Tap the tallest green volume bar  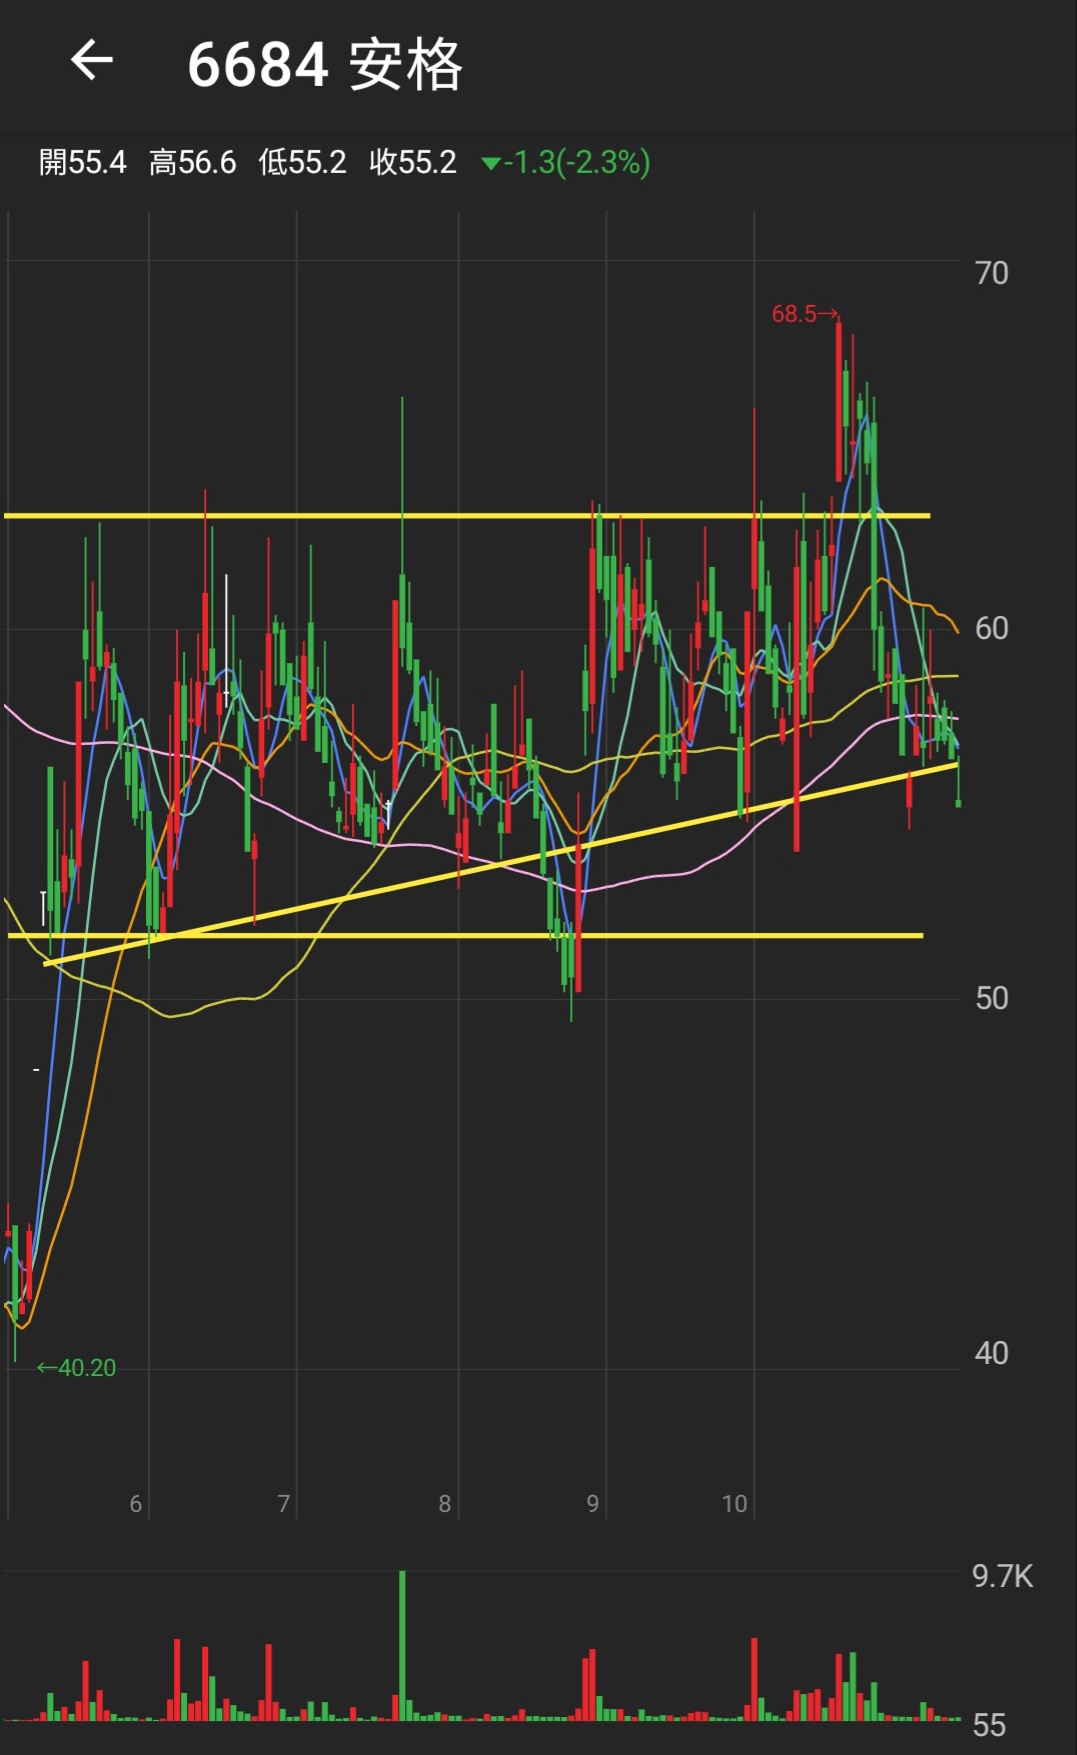402,1645
